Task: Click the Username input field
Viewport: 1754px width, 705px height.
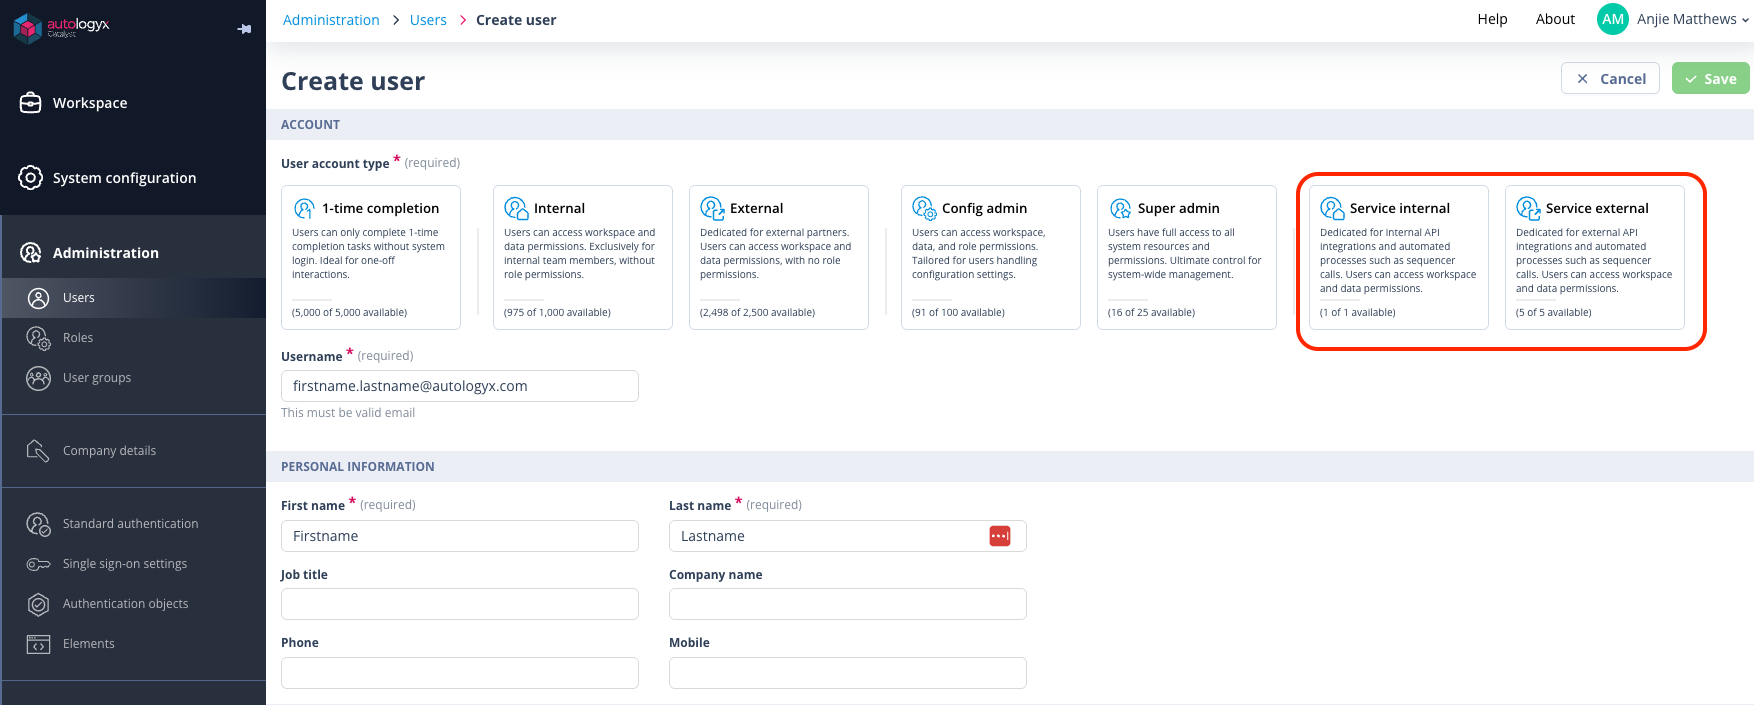Action: (x=460, y=386)
